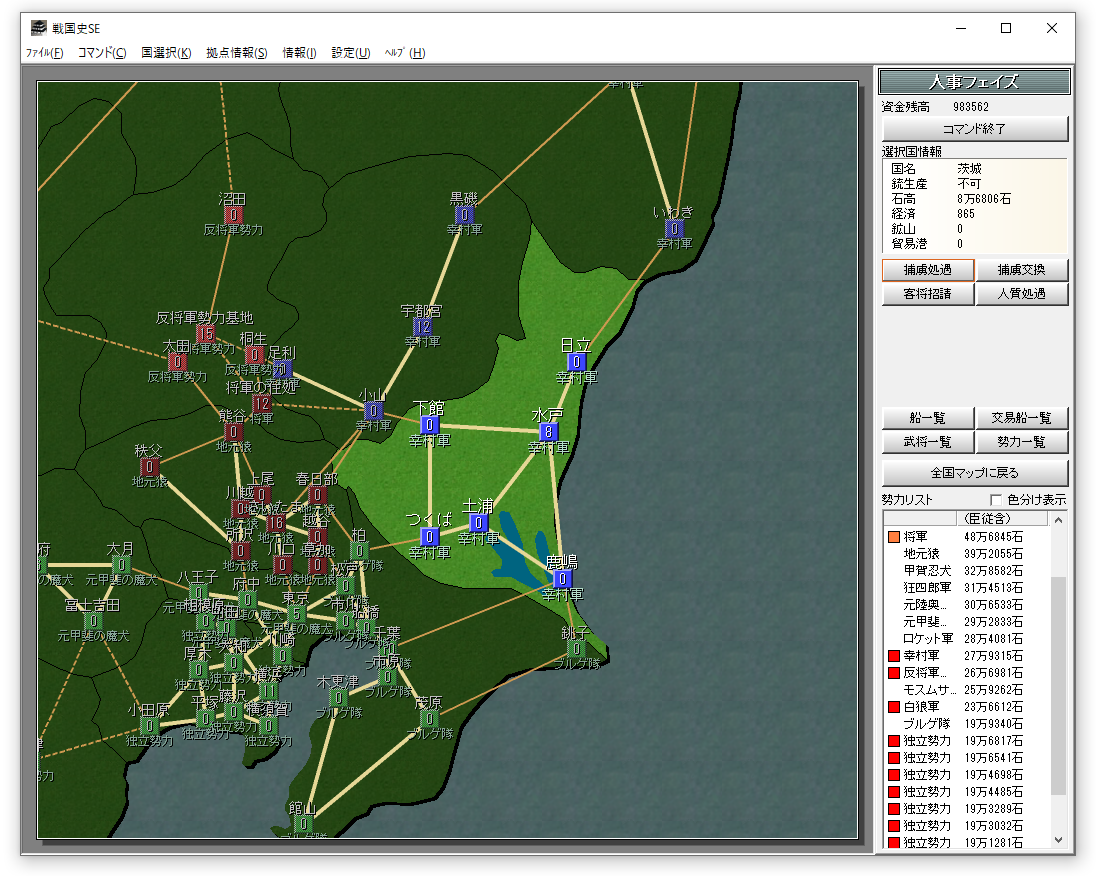Select the 小田原 green base marker
The width and height of the screenshot is (1096, 876).
150,726
